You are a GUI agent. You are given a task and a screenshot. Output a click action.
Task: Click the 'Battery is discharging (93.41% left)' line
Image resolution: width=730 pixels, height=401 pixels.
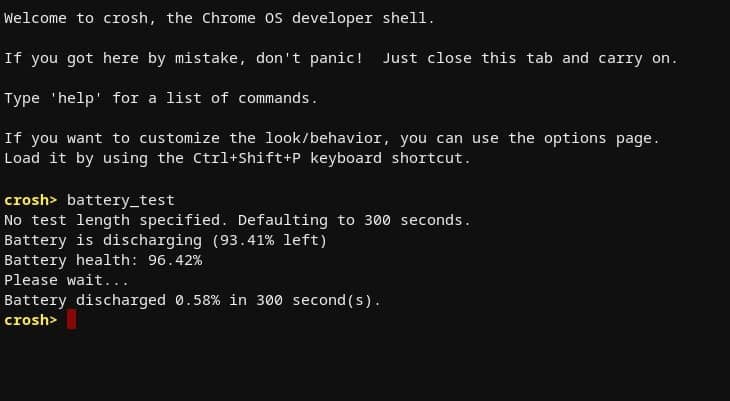(166, 240)
